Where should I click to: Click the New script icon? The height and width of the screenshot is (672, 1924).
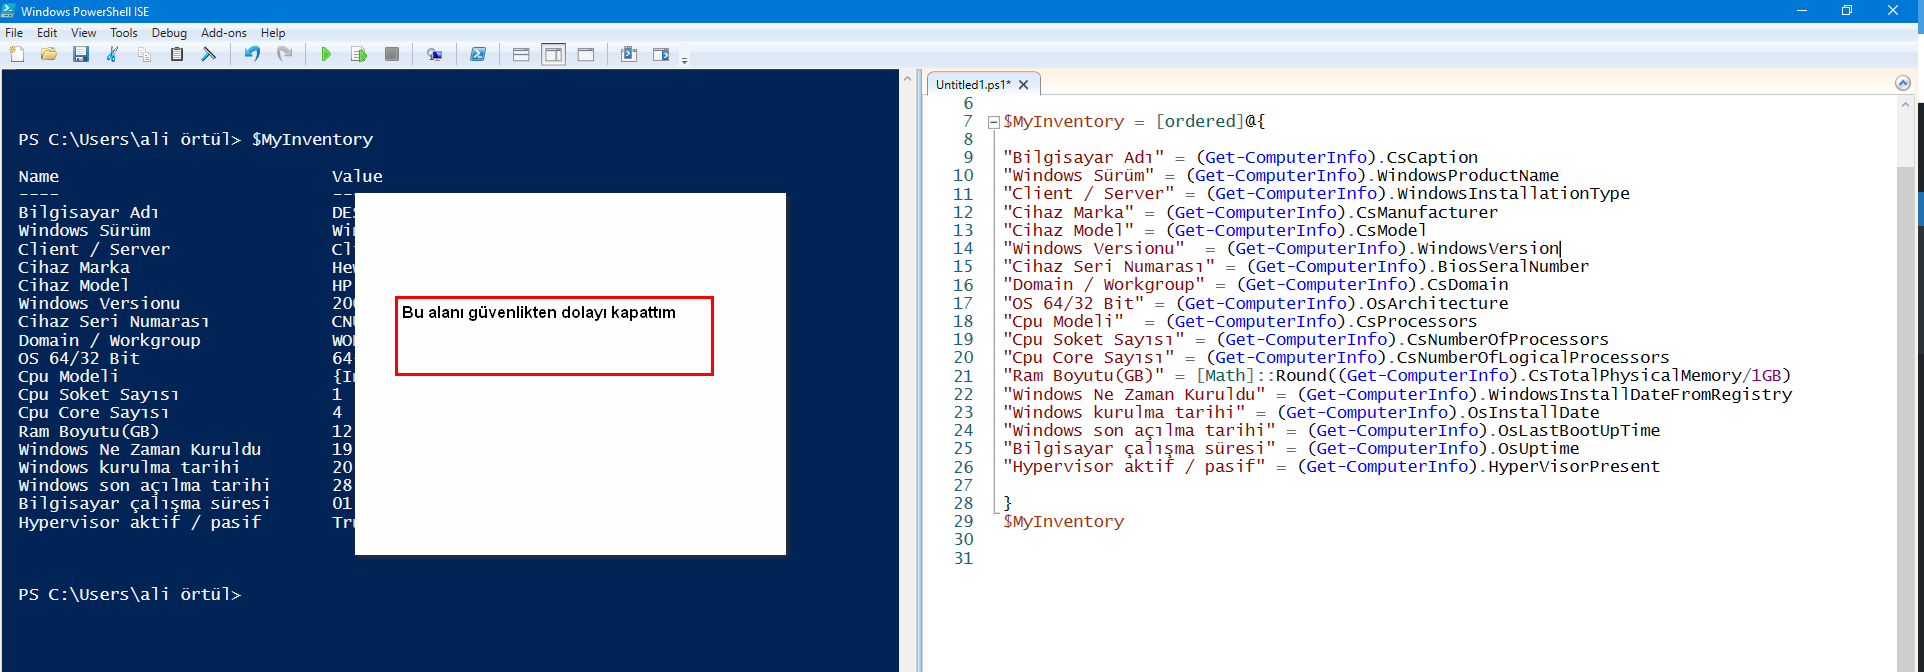17,55
